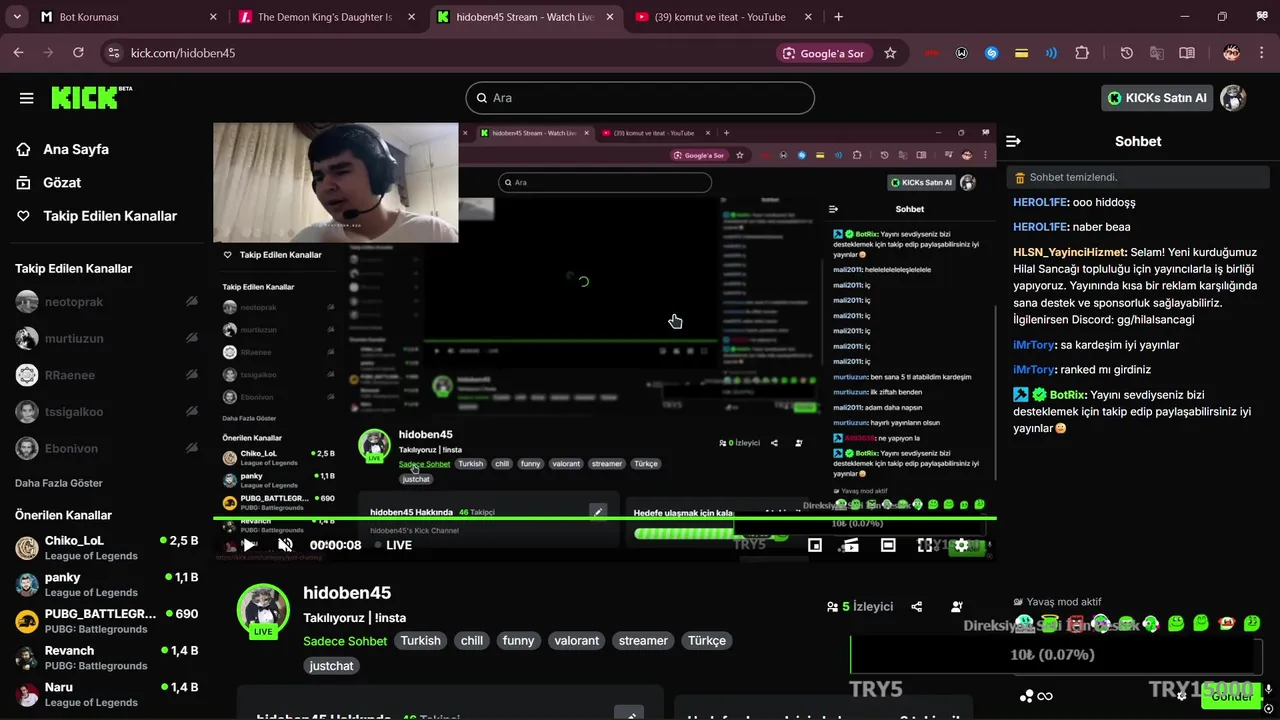Select the chill tag

472,641
